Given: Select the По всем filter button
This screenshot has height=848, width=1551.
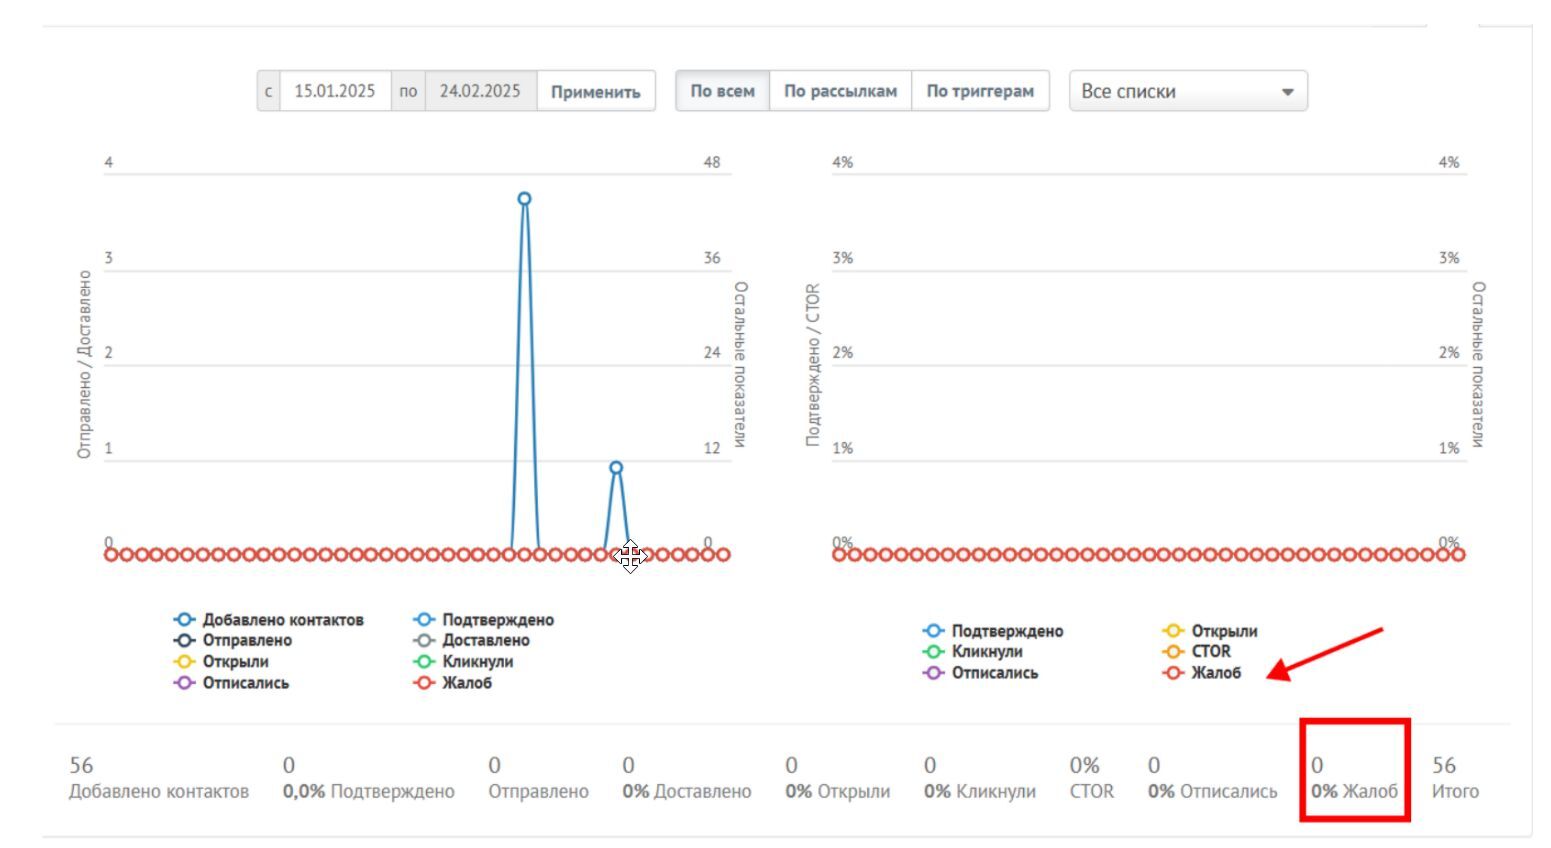Looking at the screenshot, I should click(x=722, y=91).
